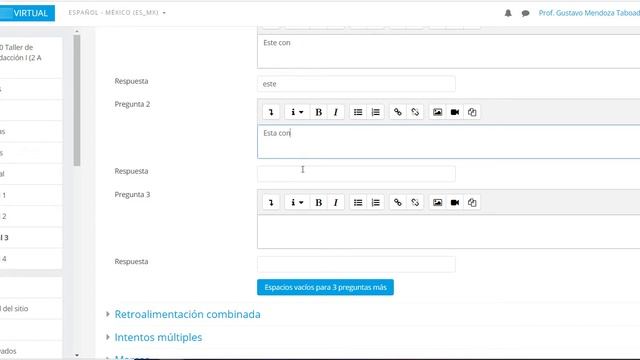The width and height of the screenshot is (640, 360).
Task: Insert video media in Pregunta 2 editor
Action: (x=455, y=112)
